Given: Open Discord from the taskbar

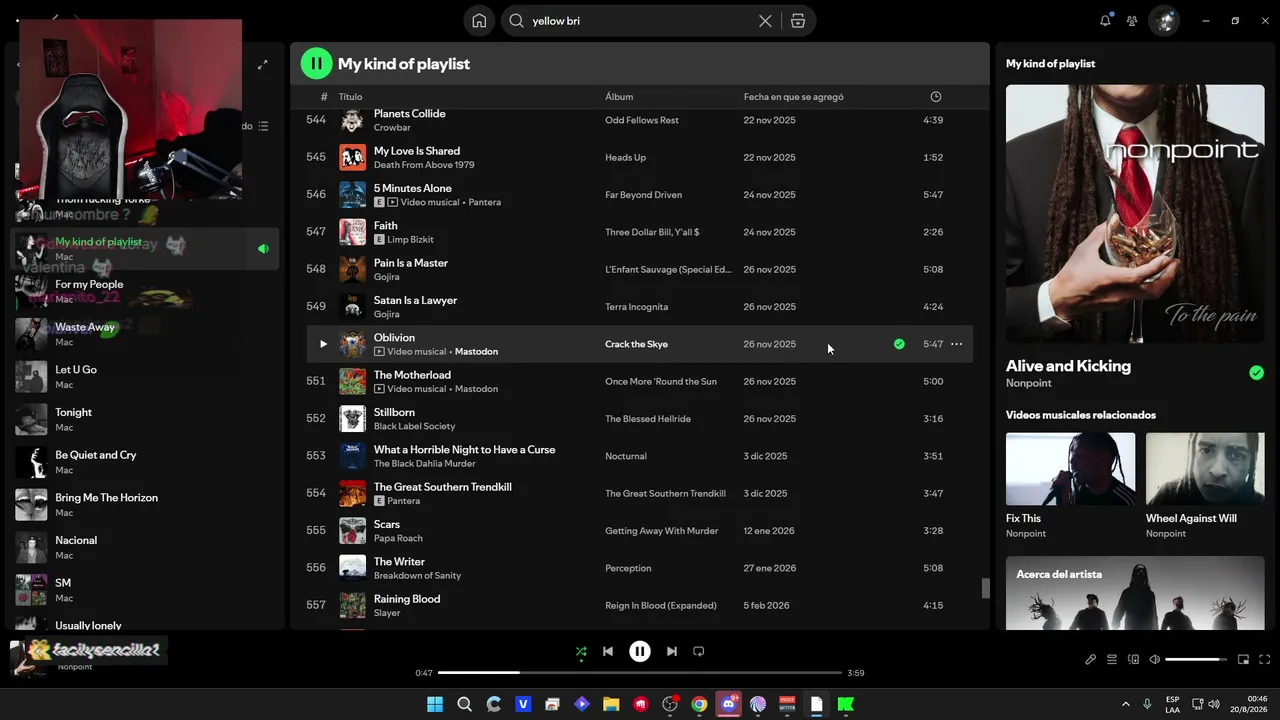Looking at the screenshot, I should click(728, 704).
